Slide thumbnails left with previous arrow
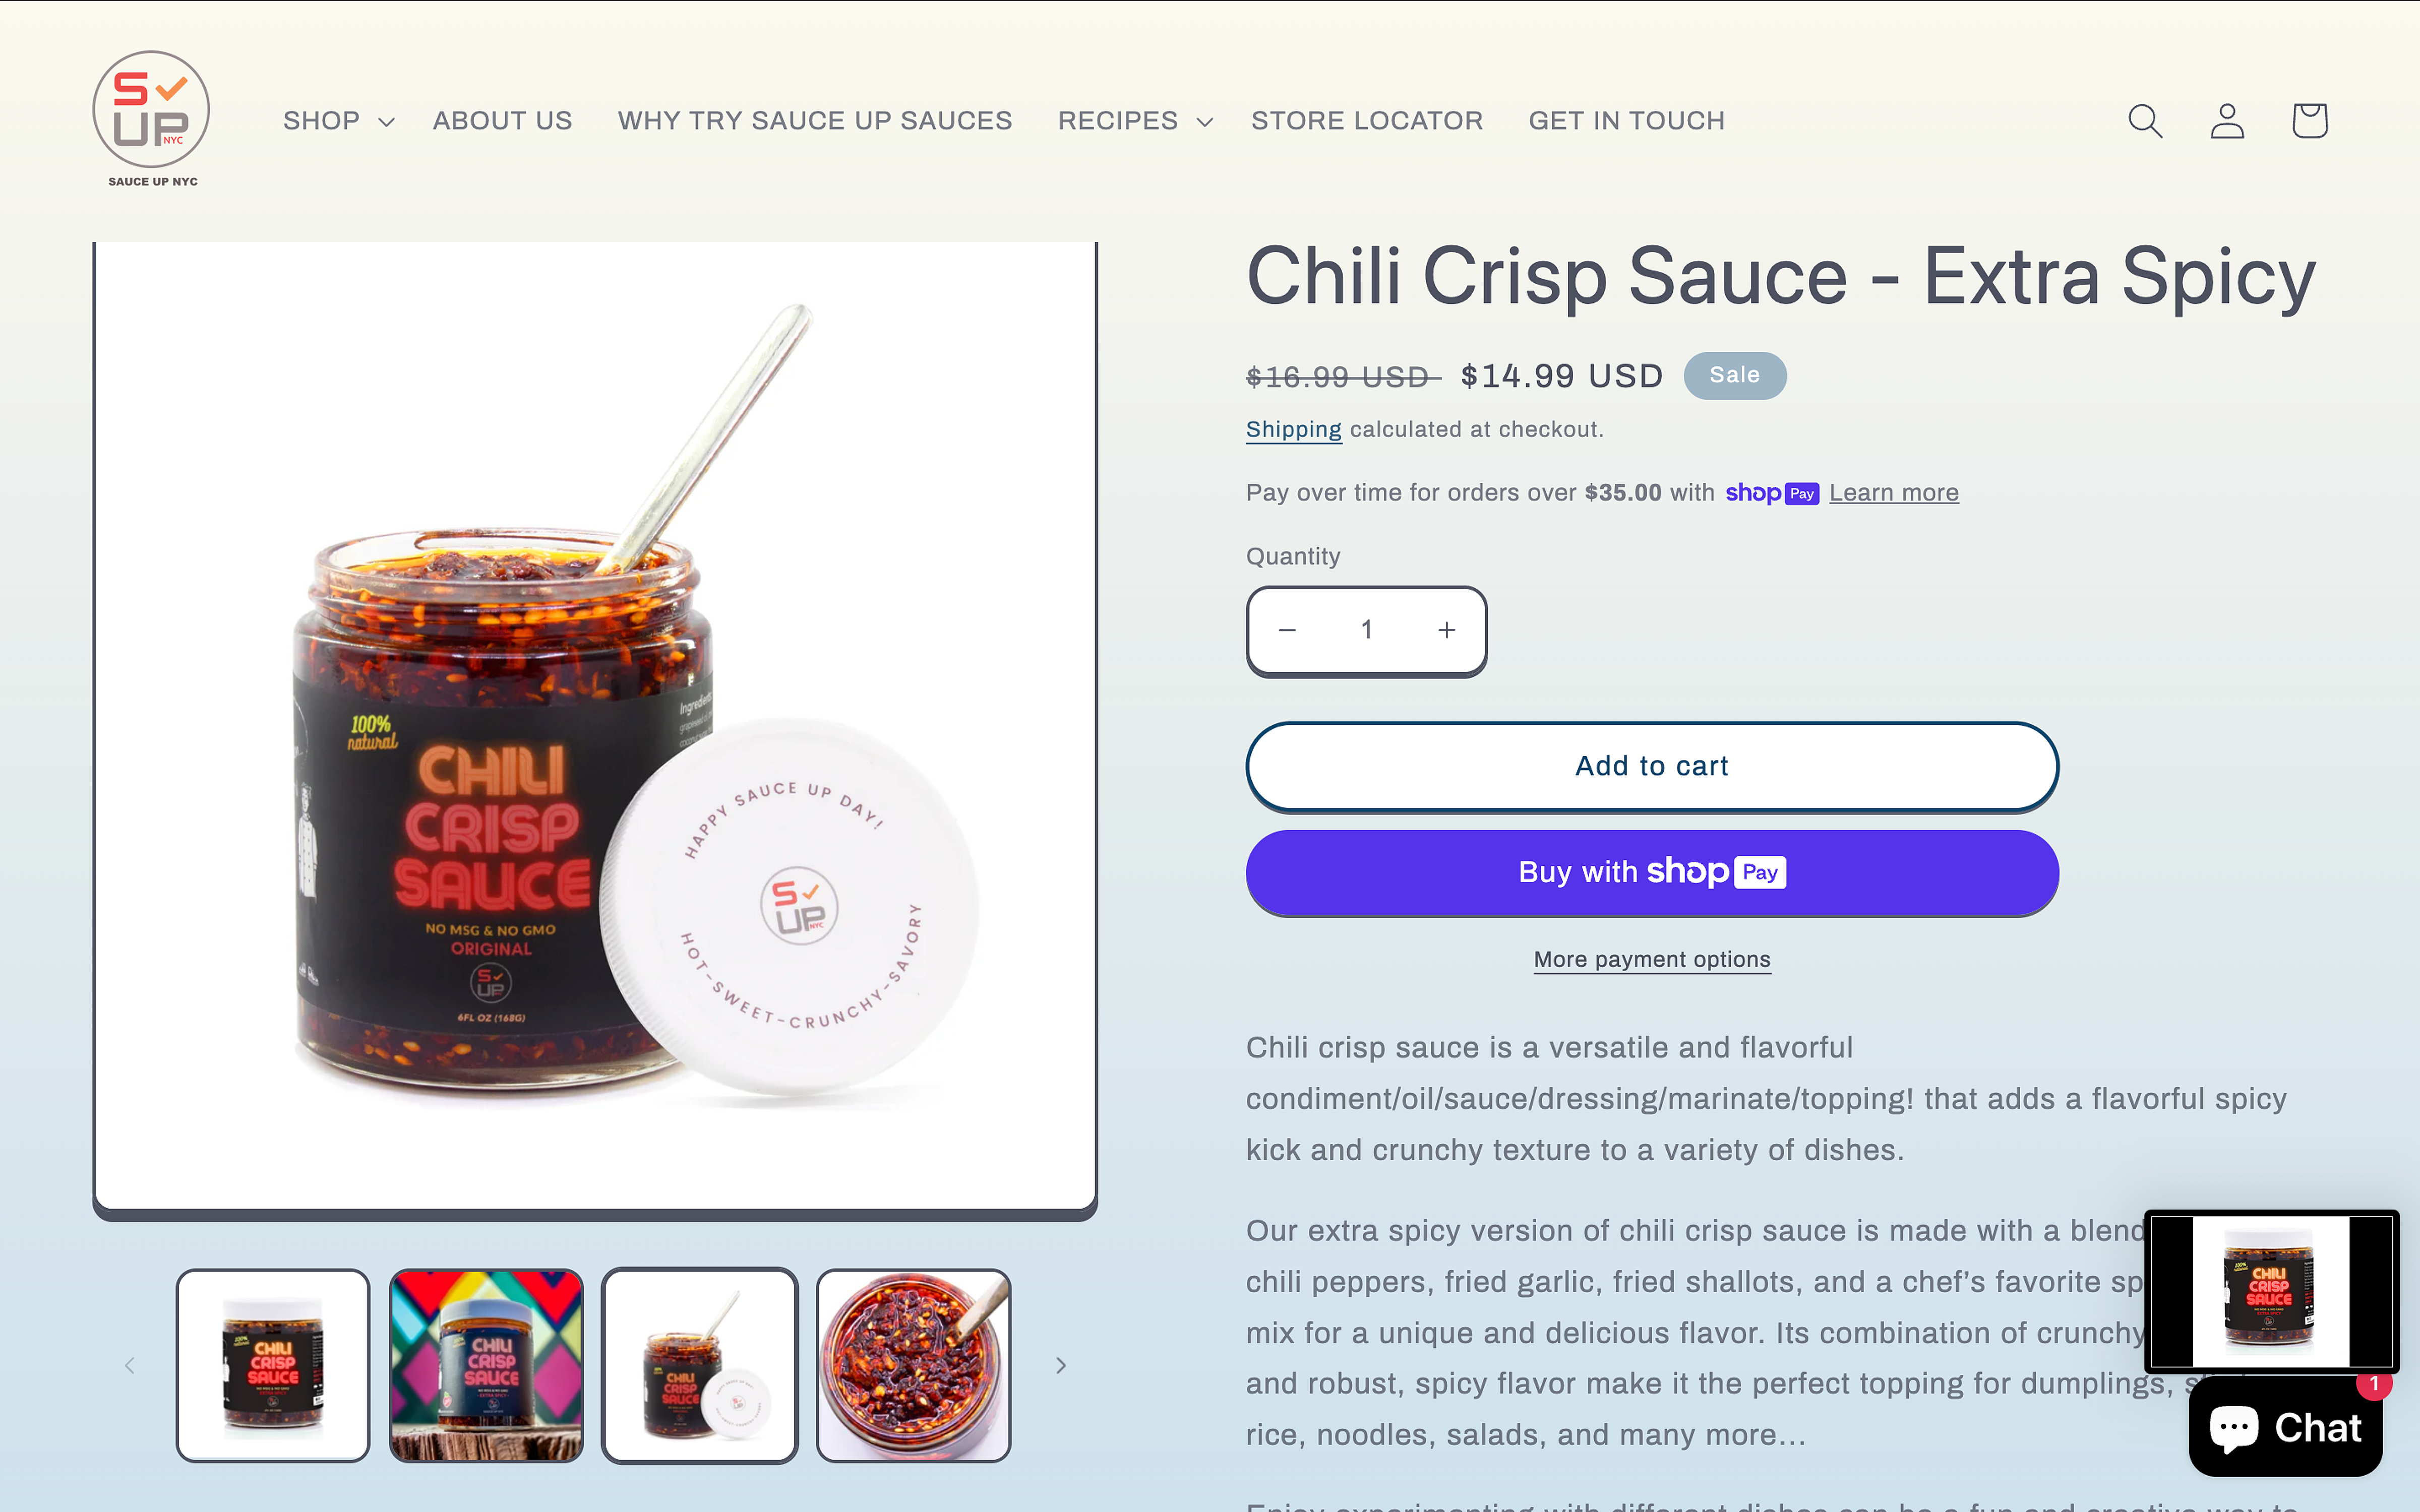This screenshot has height=1512, width=2420. pos(129,1365)
